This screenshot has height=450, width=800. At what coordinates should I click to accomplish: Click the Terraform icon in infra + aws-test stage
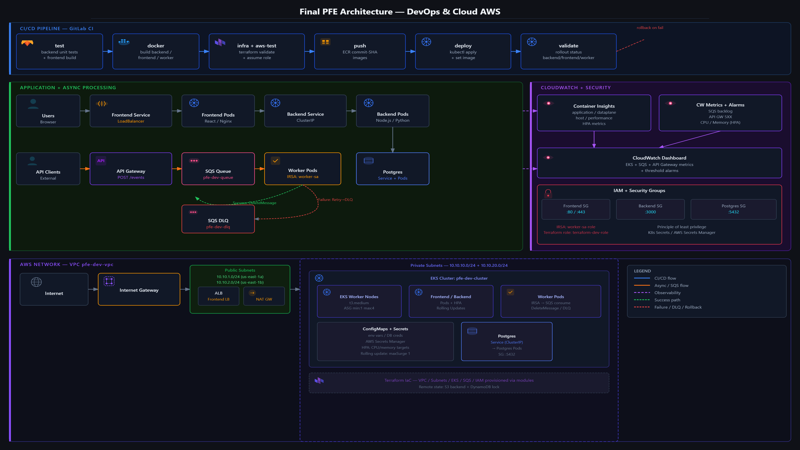[x=220, y=42]
